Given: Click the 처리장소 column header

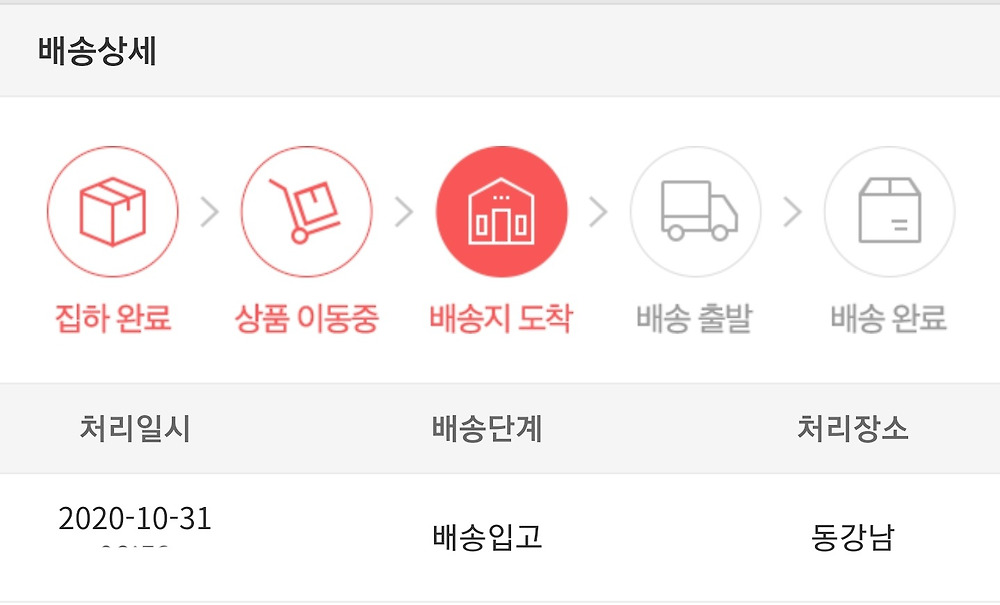Looking at the screenshot, I should pyautogui.click(x=853, y=429).
